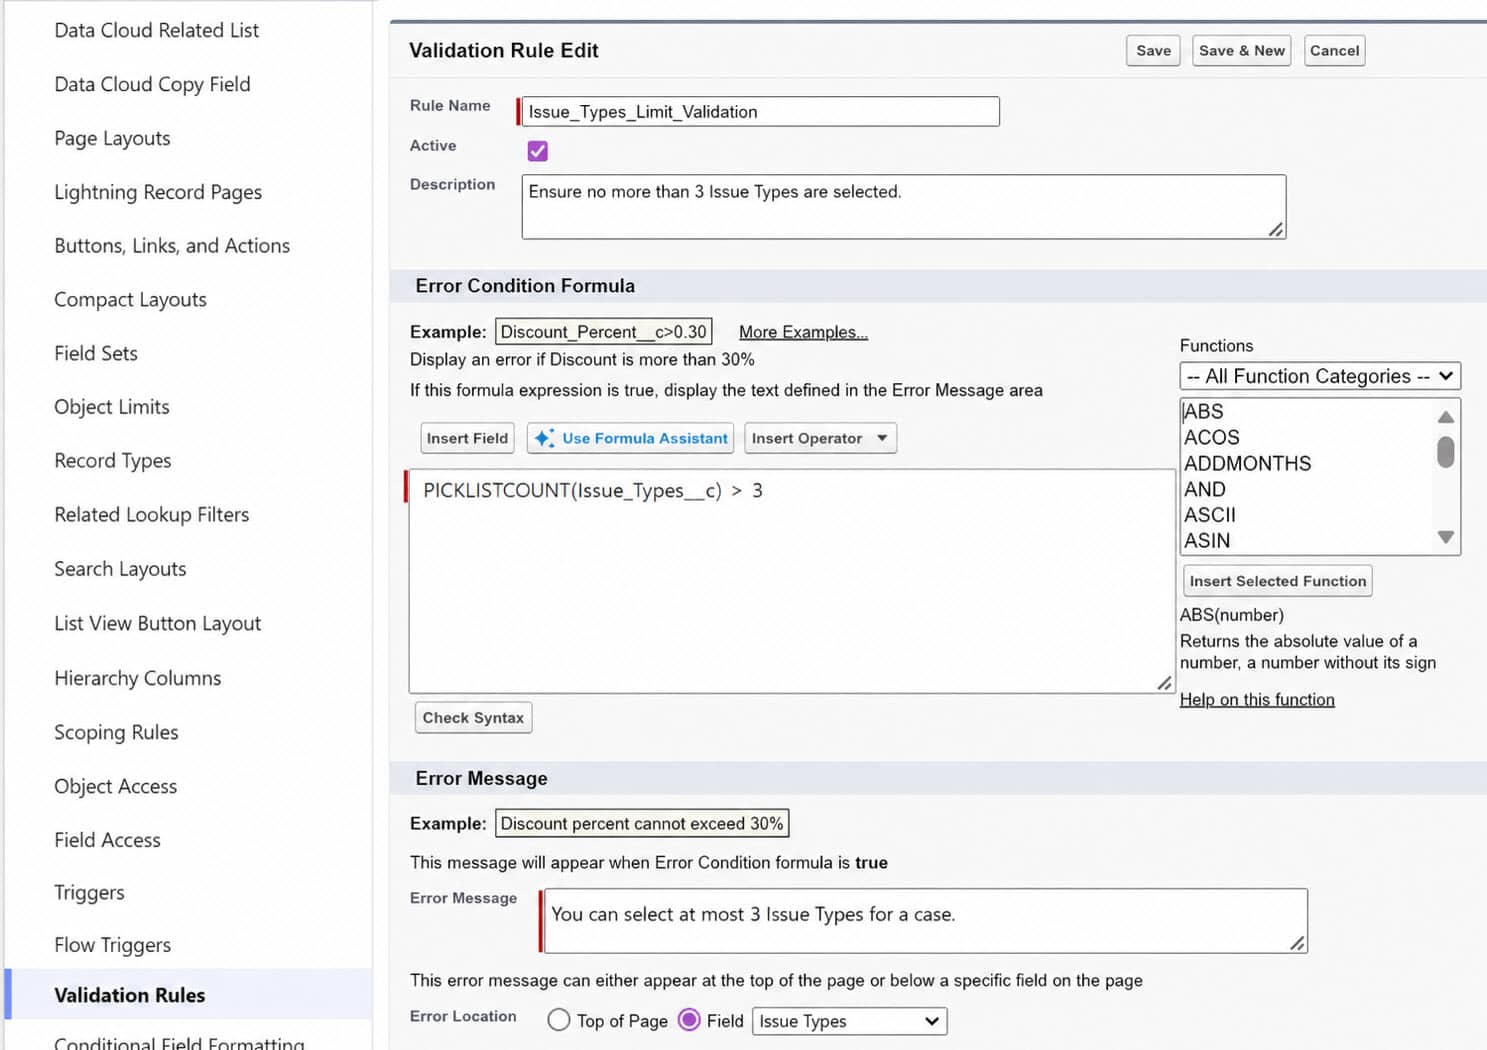Expand the Insert Operator dropdown
Screen dimensions: 1487x1050
820,438
